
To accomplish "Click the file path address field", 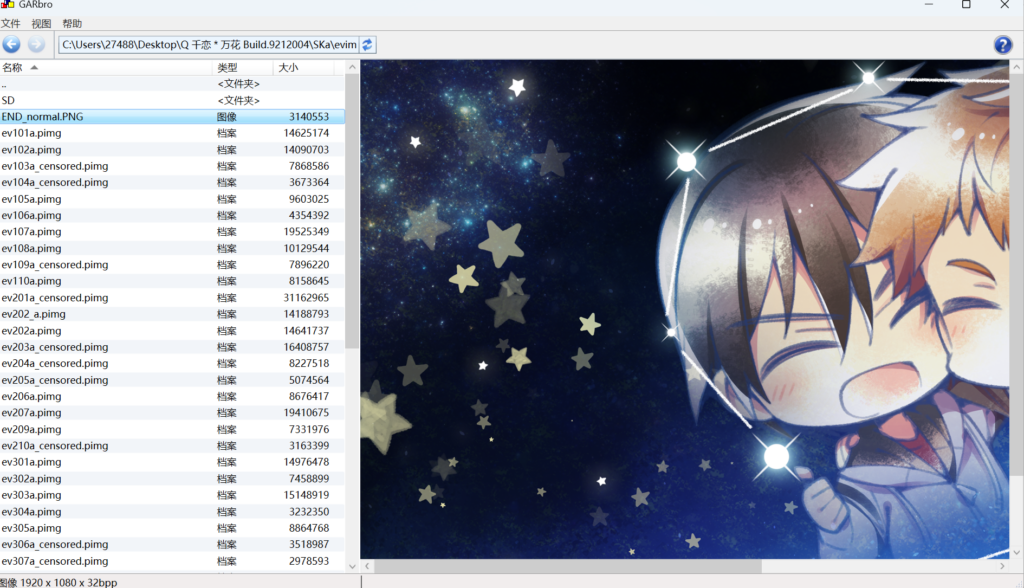I will click(208, 44).
